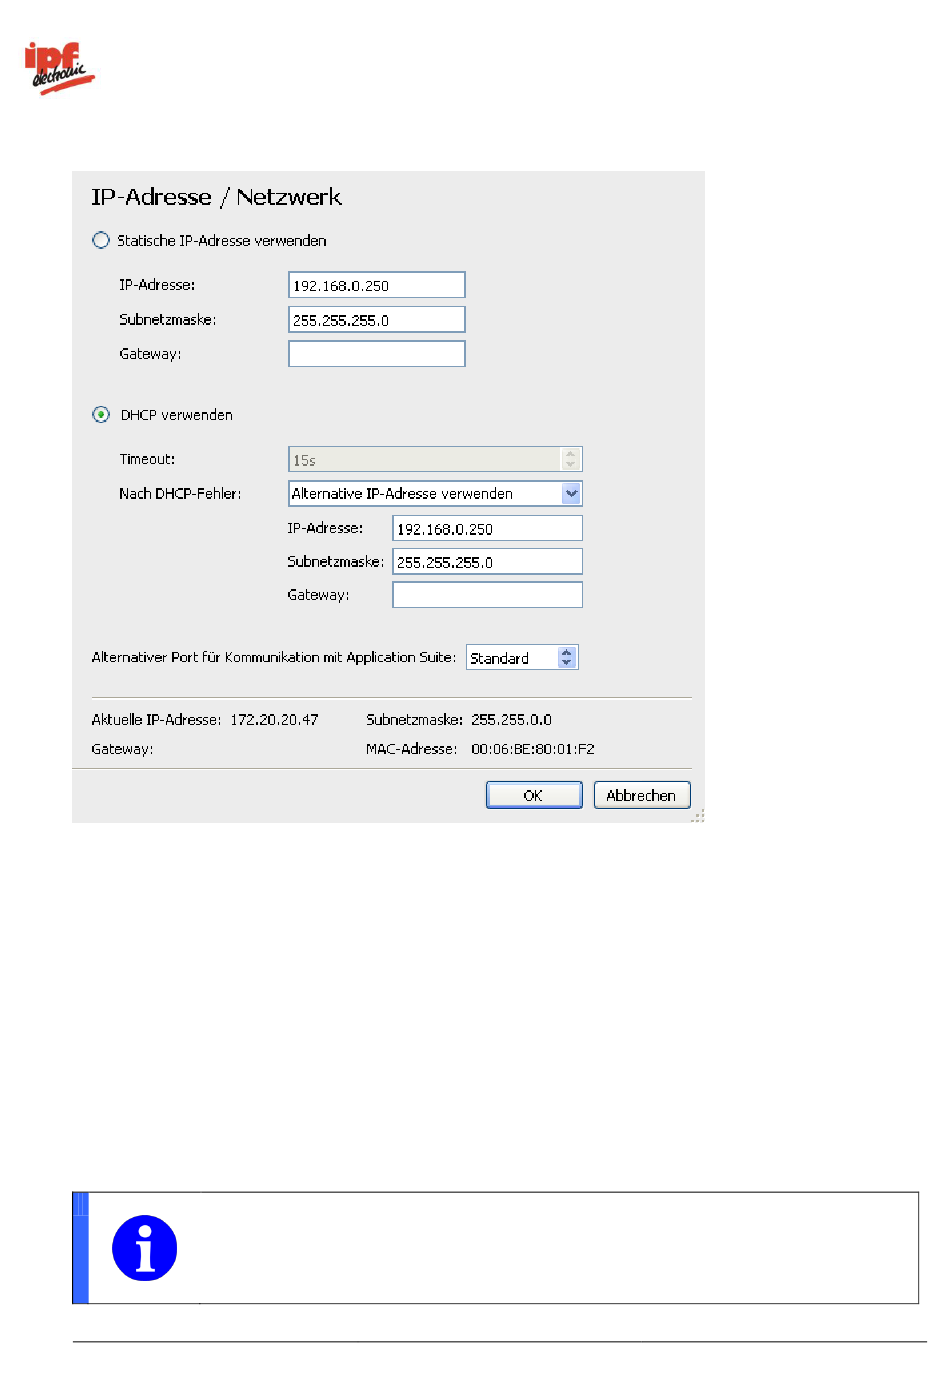Viewport: 950px width, 1387px height.
Task: Click the static Gateway input field
Action: [x=376, y=354]
